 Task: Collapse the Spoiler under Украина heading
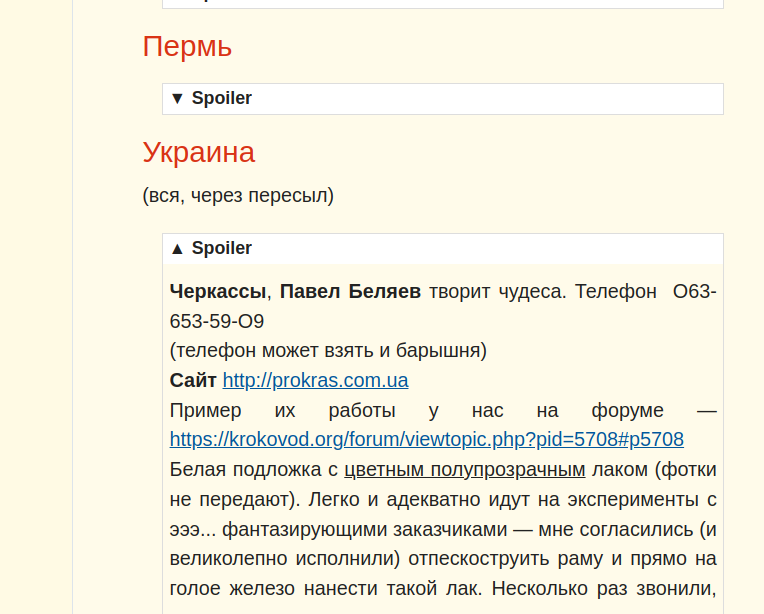pyautogui.click(x=222, y=248)
